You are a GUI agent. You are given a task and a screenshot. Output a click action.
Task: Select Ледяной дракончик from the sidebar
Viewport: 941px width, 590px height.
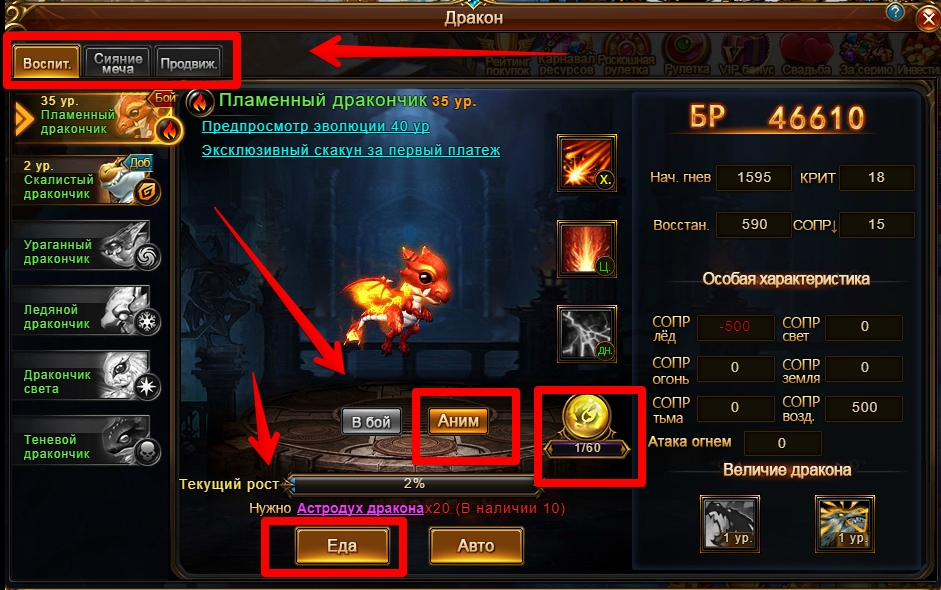pyautogui.click(x=86, y=316)
